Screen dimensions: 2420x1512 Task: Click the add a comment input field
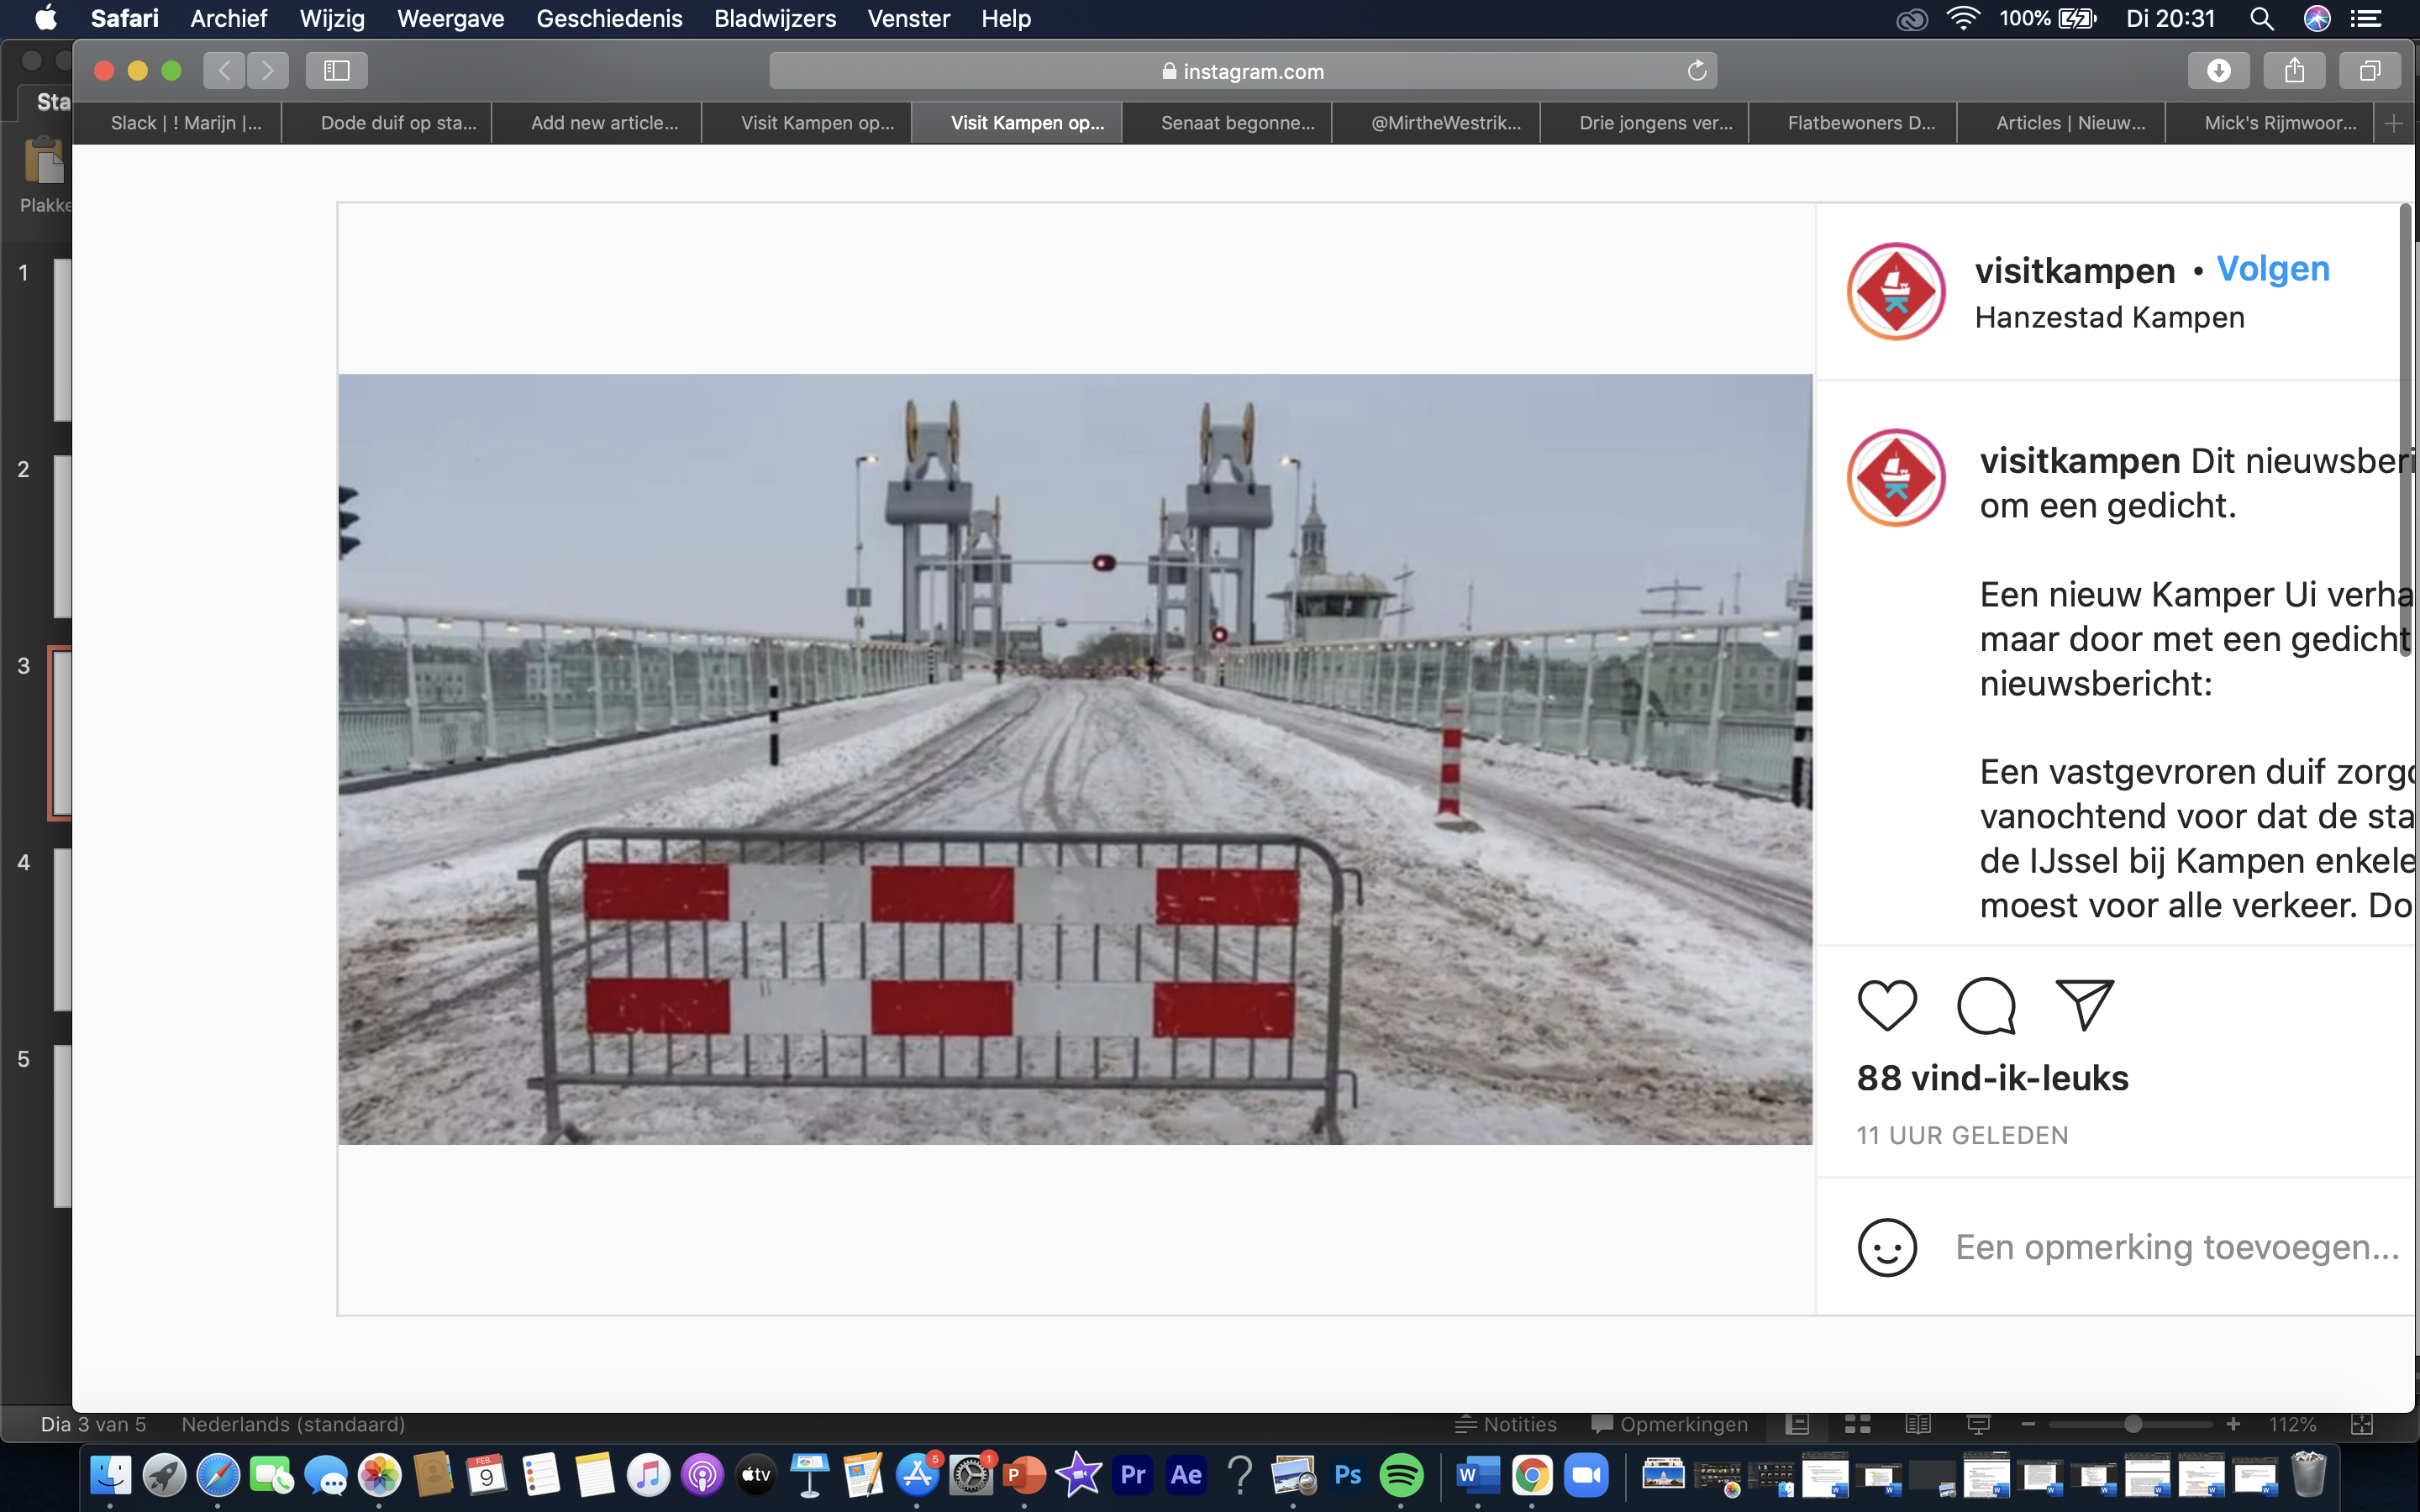point(2176,1247)
